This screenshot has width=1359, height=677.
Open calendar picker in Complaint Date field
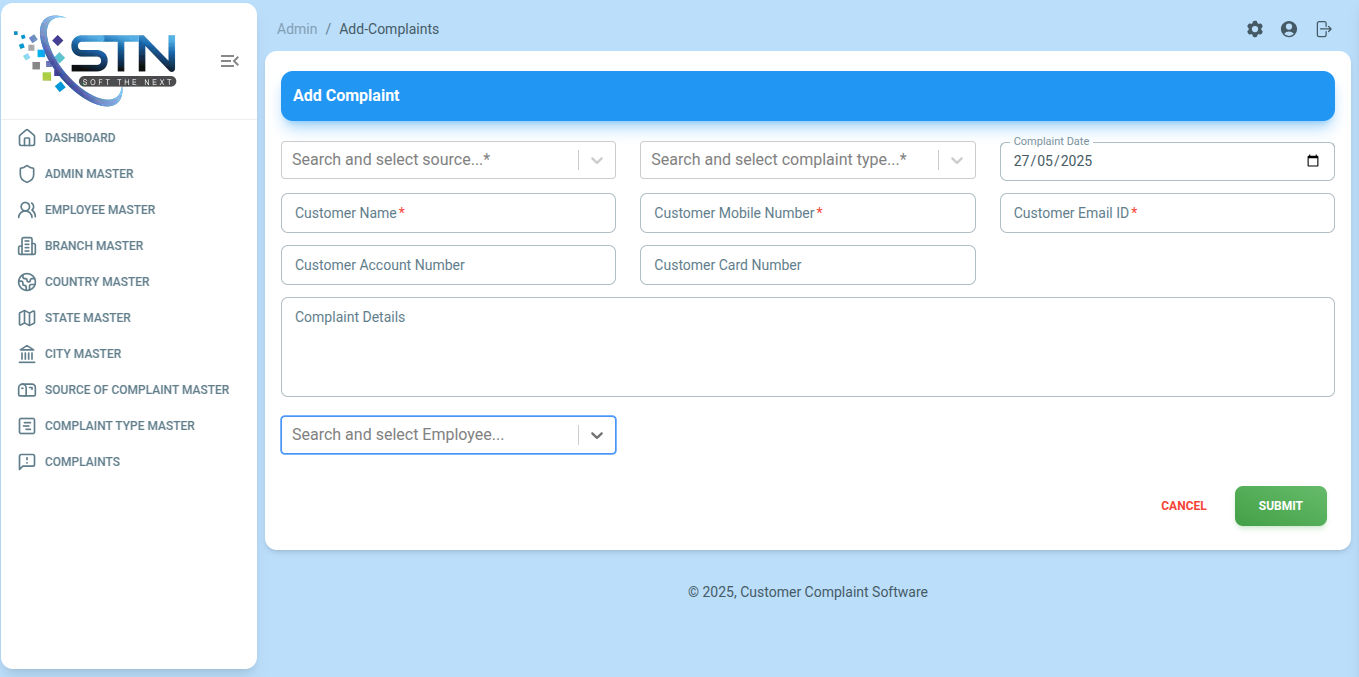tap(1313, 161)
